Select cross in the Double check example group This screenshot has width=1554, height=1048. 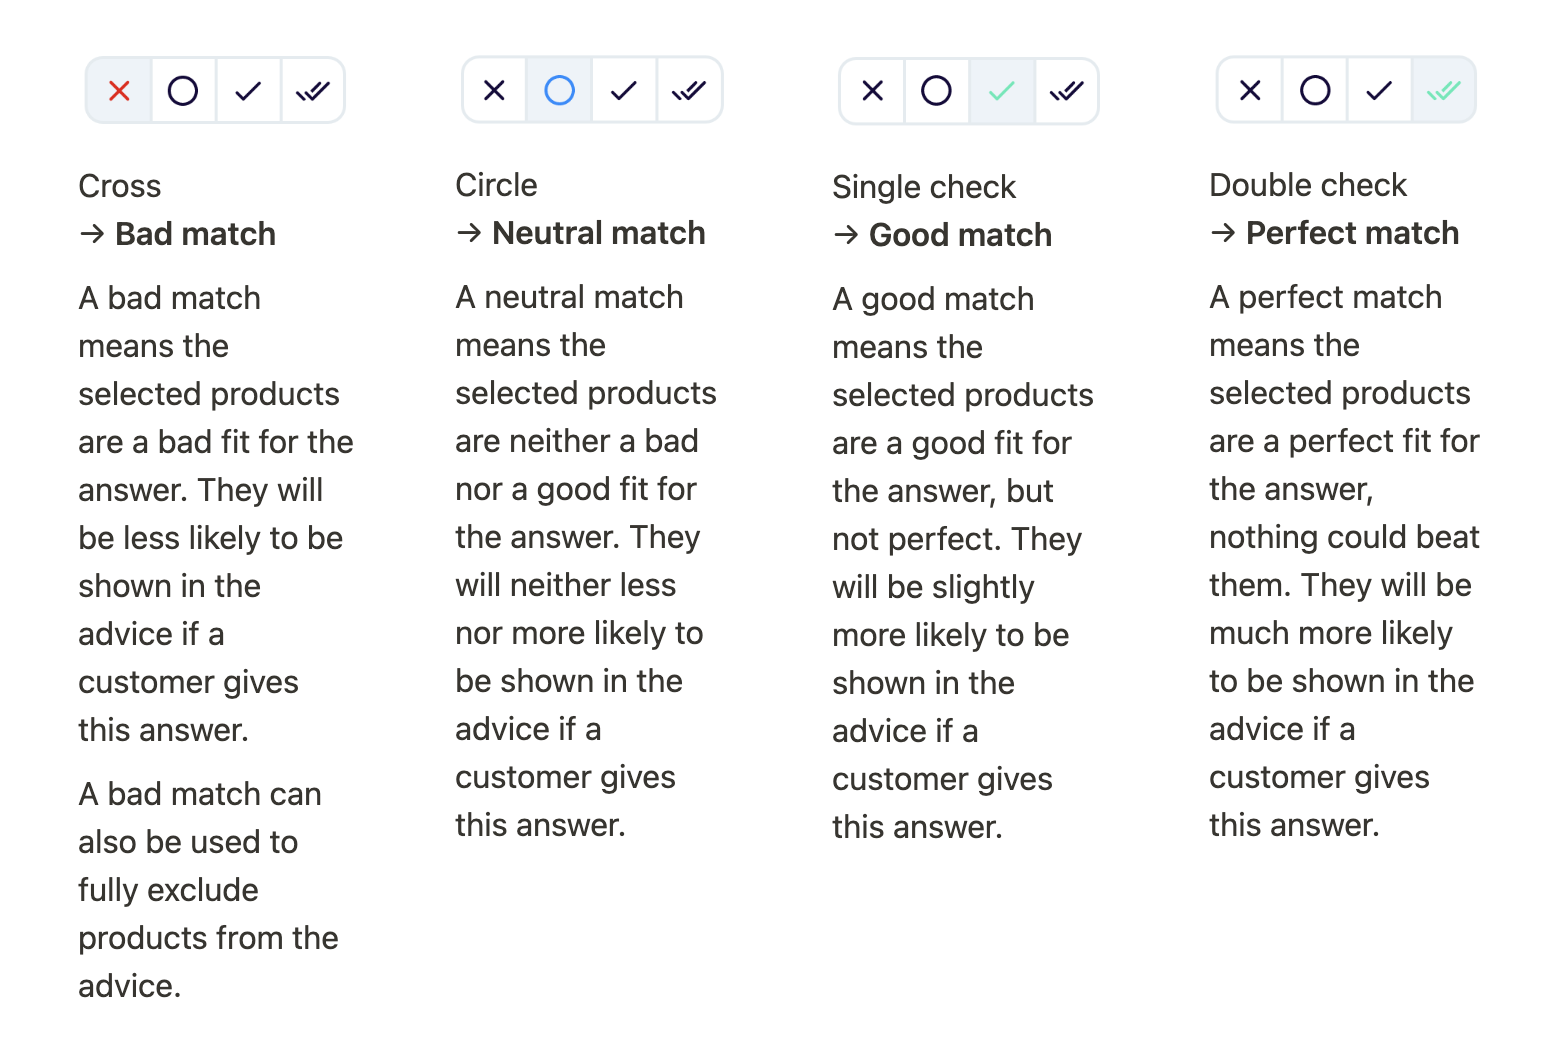click(1250, 90)
